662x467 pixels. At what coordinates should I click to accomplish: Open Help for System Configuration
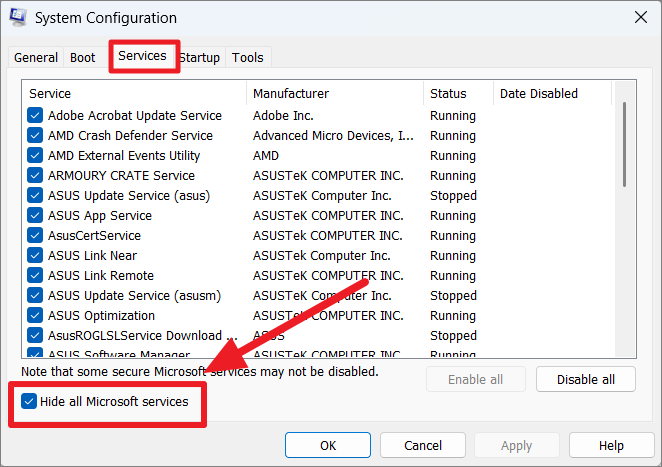click(611, 445)
